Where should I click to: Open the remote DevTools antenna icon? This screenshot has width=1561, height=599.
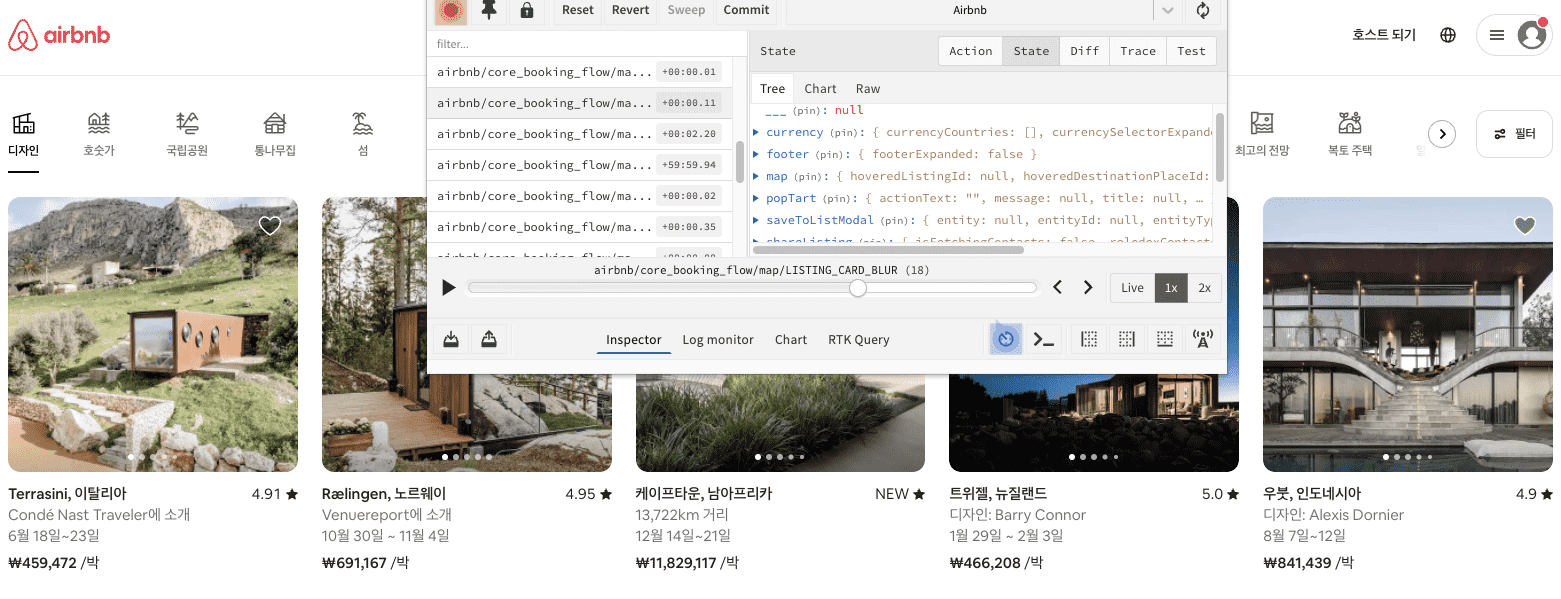coord(1203,340)
